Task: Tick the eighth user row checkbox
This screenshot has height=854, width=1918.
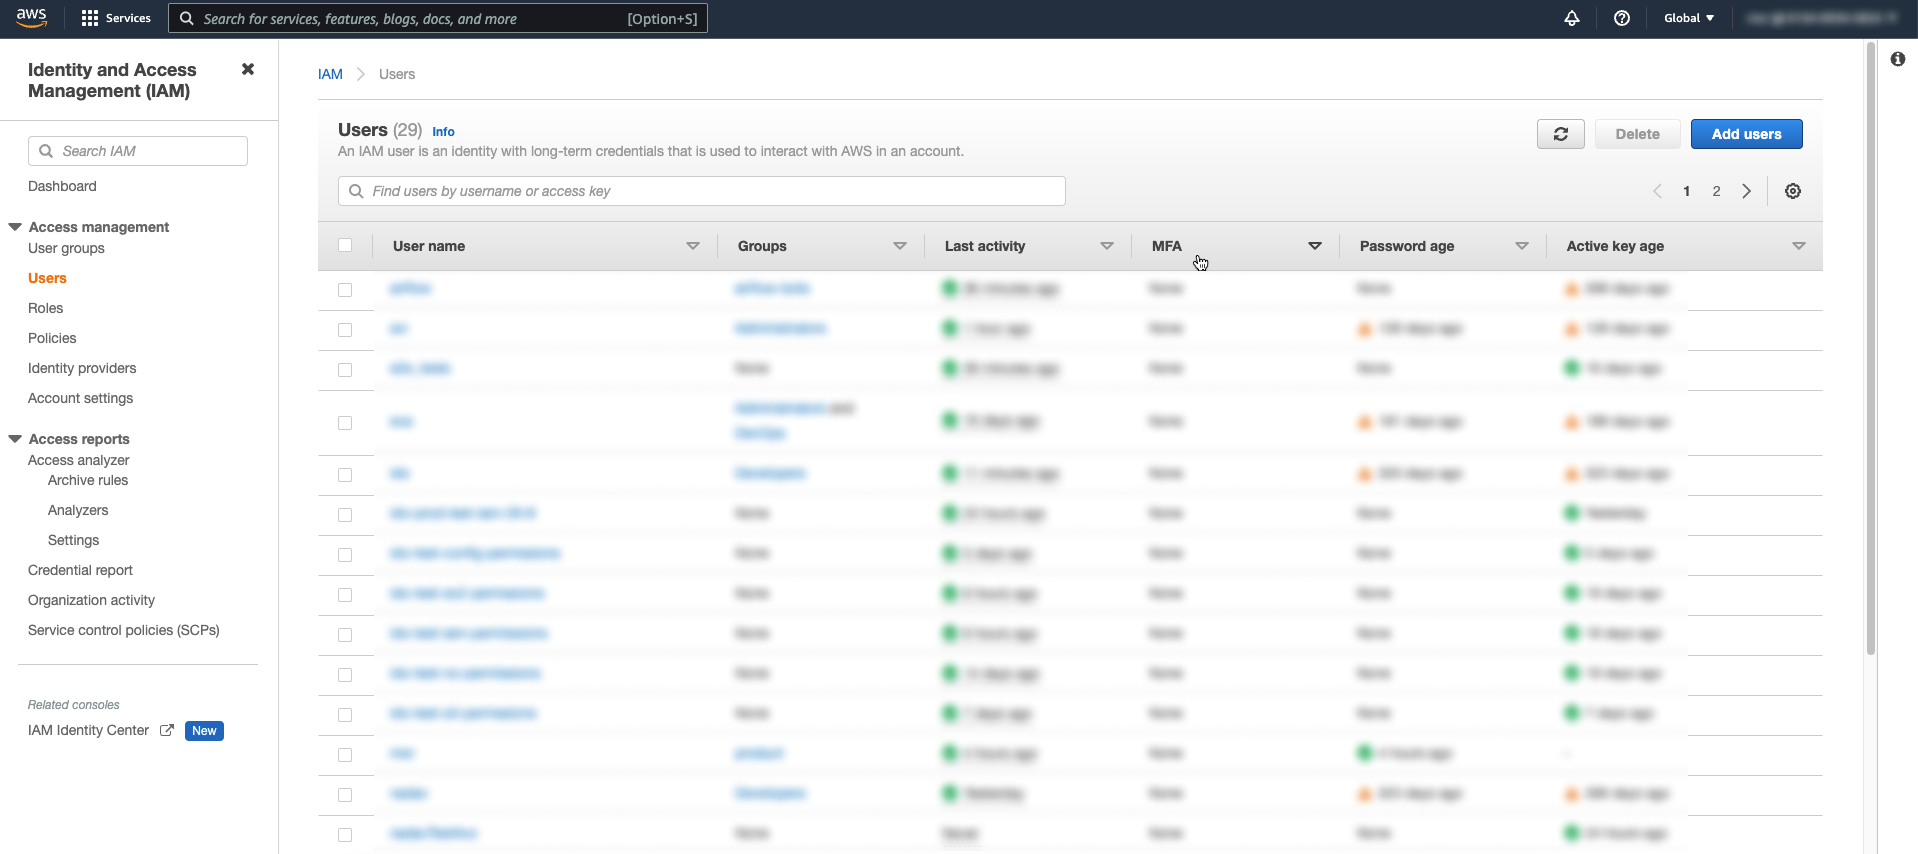Action: click(345, 595)
